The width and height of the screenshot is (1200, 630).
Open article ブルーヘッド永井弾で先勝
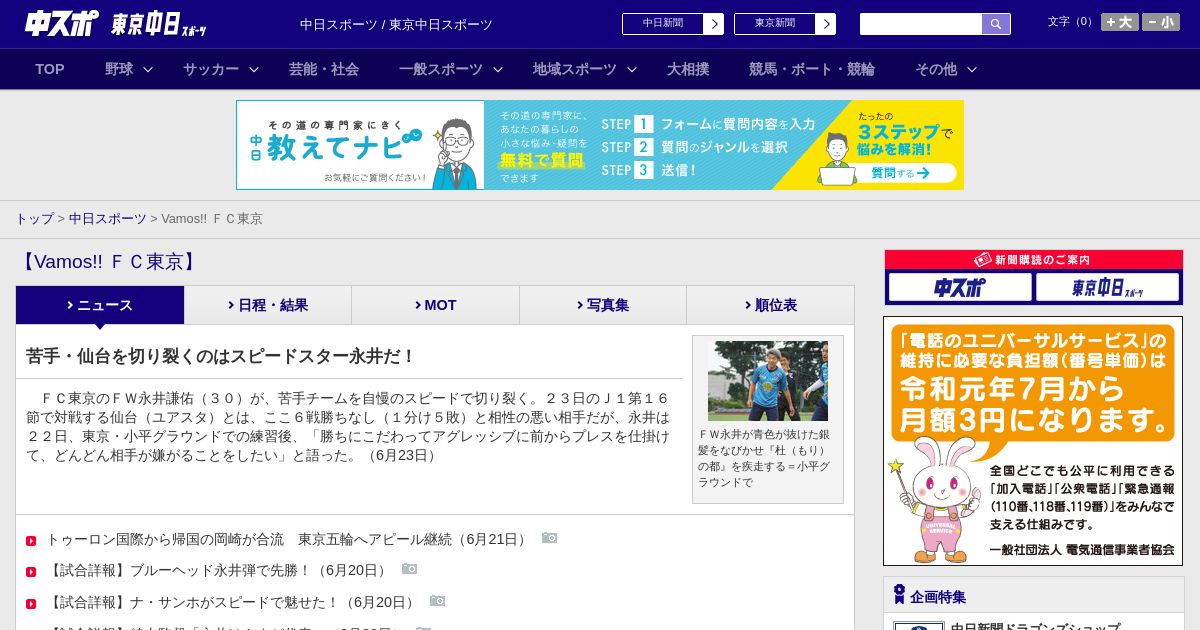218,570
